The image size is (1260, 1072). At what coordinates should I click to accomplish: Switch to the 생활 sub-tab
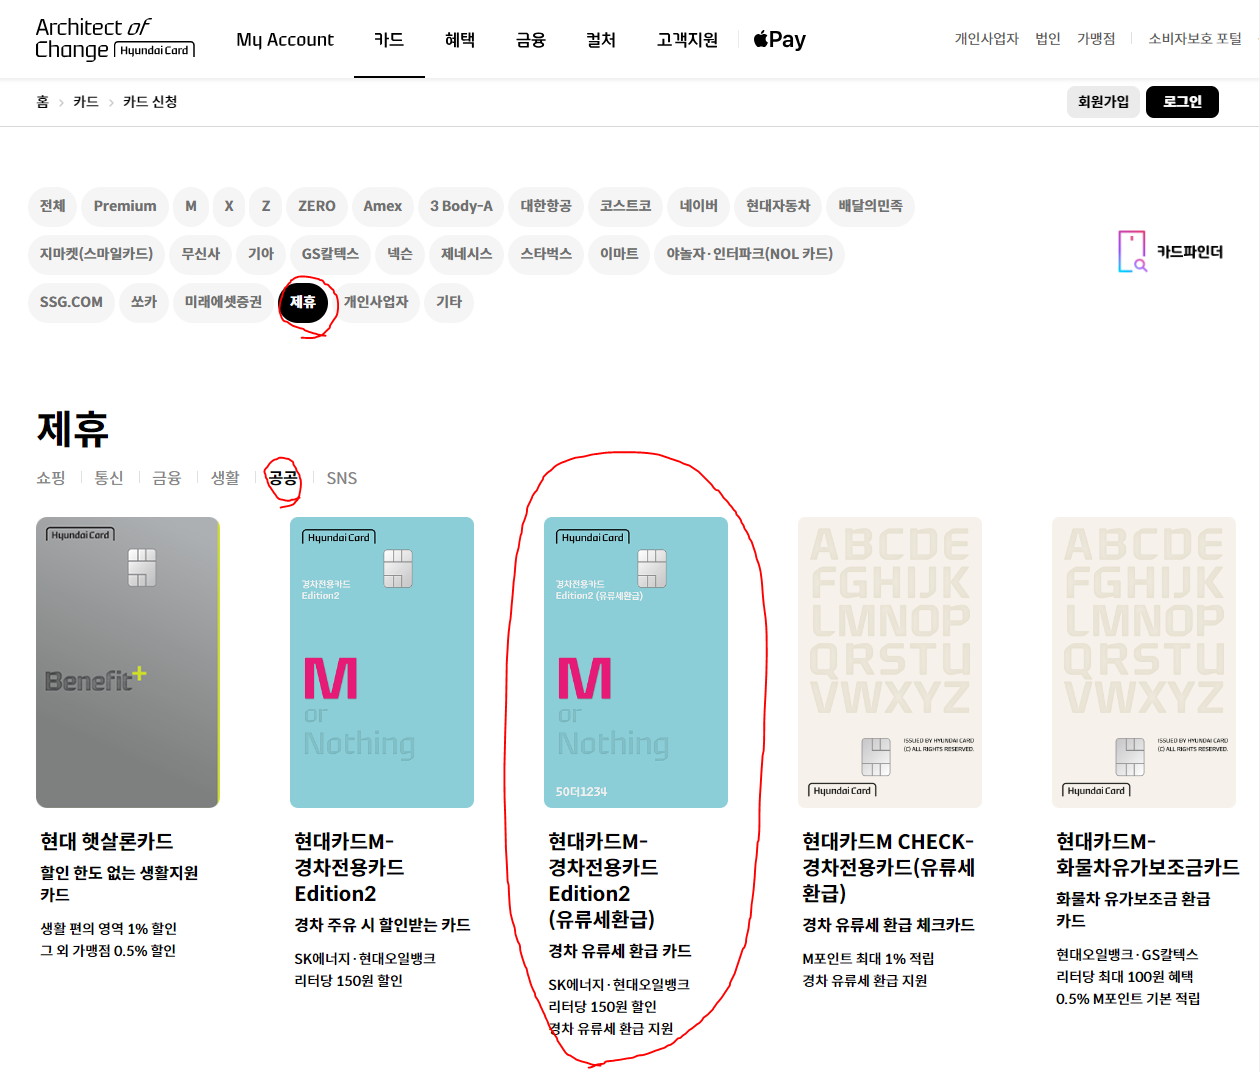225,478
